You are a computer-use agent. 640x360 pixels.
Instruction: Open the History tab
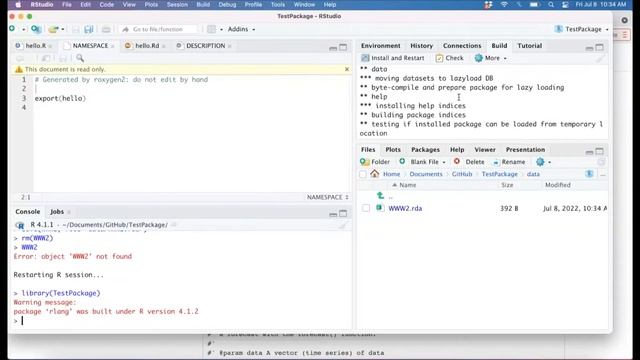[421, 46]
